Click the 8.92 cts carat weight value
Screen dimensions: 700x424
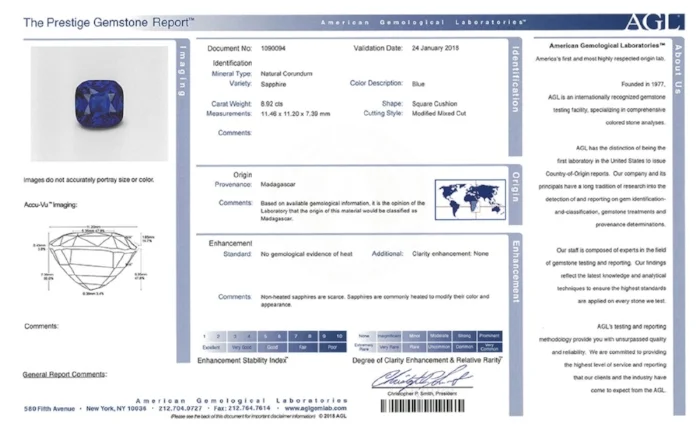tap(272, 104)
